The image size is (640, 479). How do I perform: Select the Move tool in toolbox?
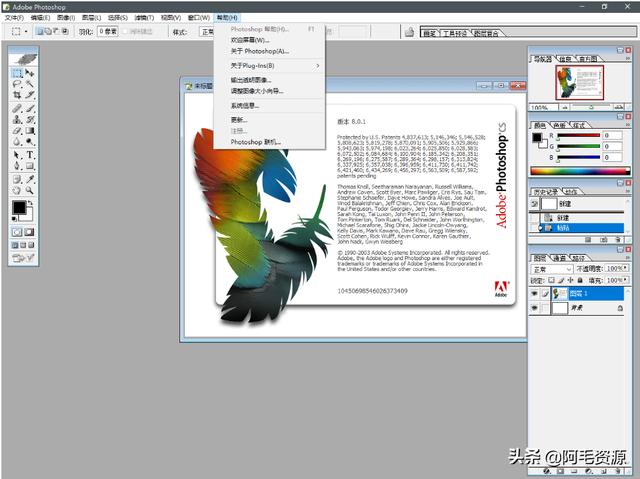point(30,73)
